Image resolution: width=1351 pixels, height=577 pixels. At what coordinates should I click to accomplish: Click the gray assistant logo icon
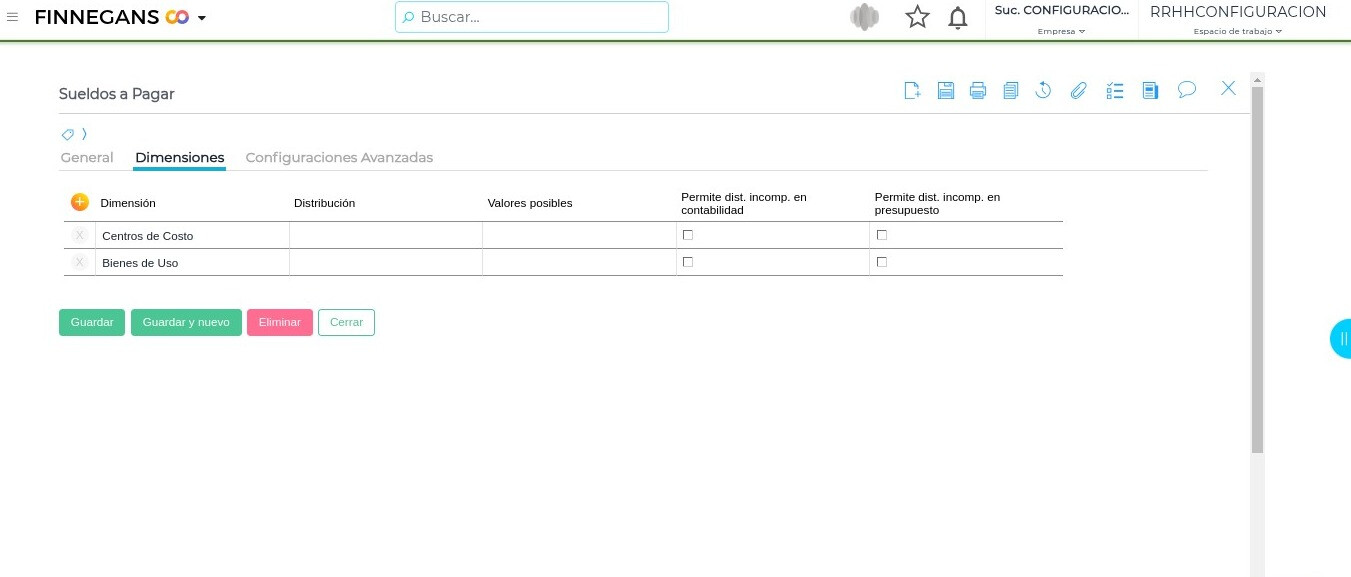864,17
